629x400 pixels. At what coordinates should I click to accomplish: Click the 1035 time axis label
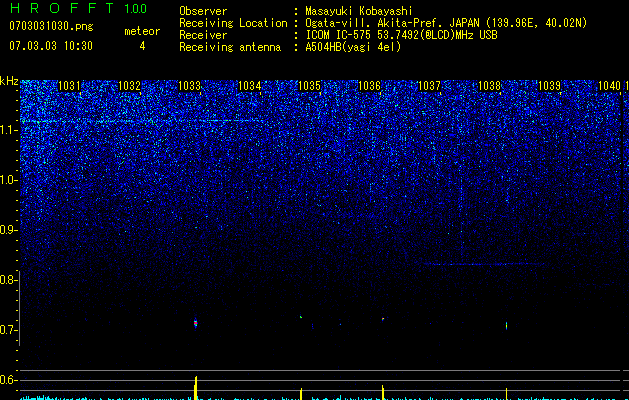[310, 85]
